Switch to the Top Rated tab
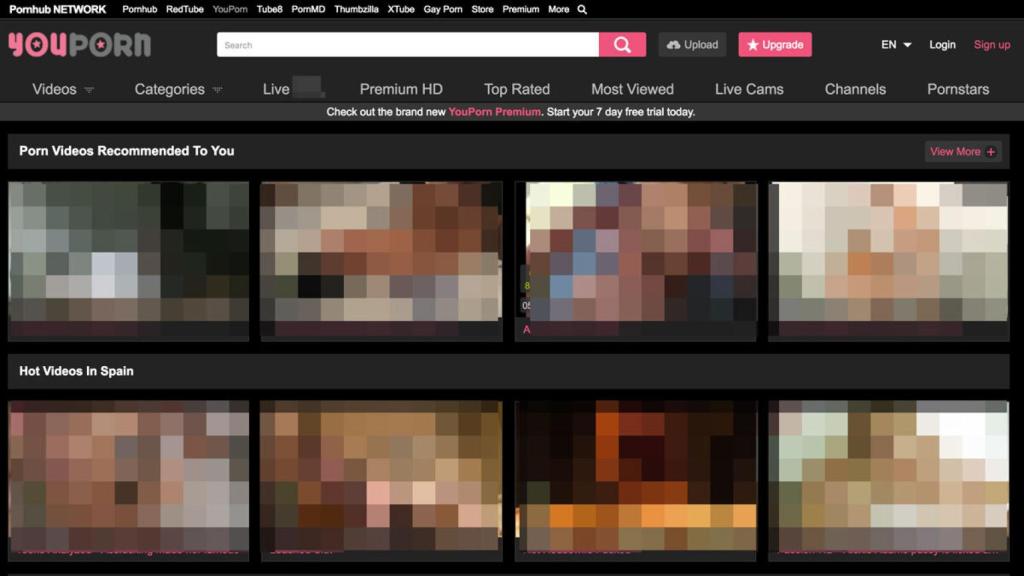 click(517, 89)
